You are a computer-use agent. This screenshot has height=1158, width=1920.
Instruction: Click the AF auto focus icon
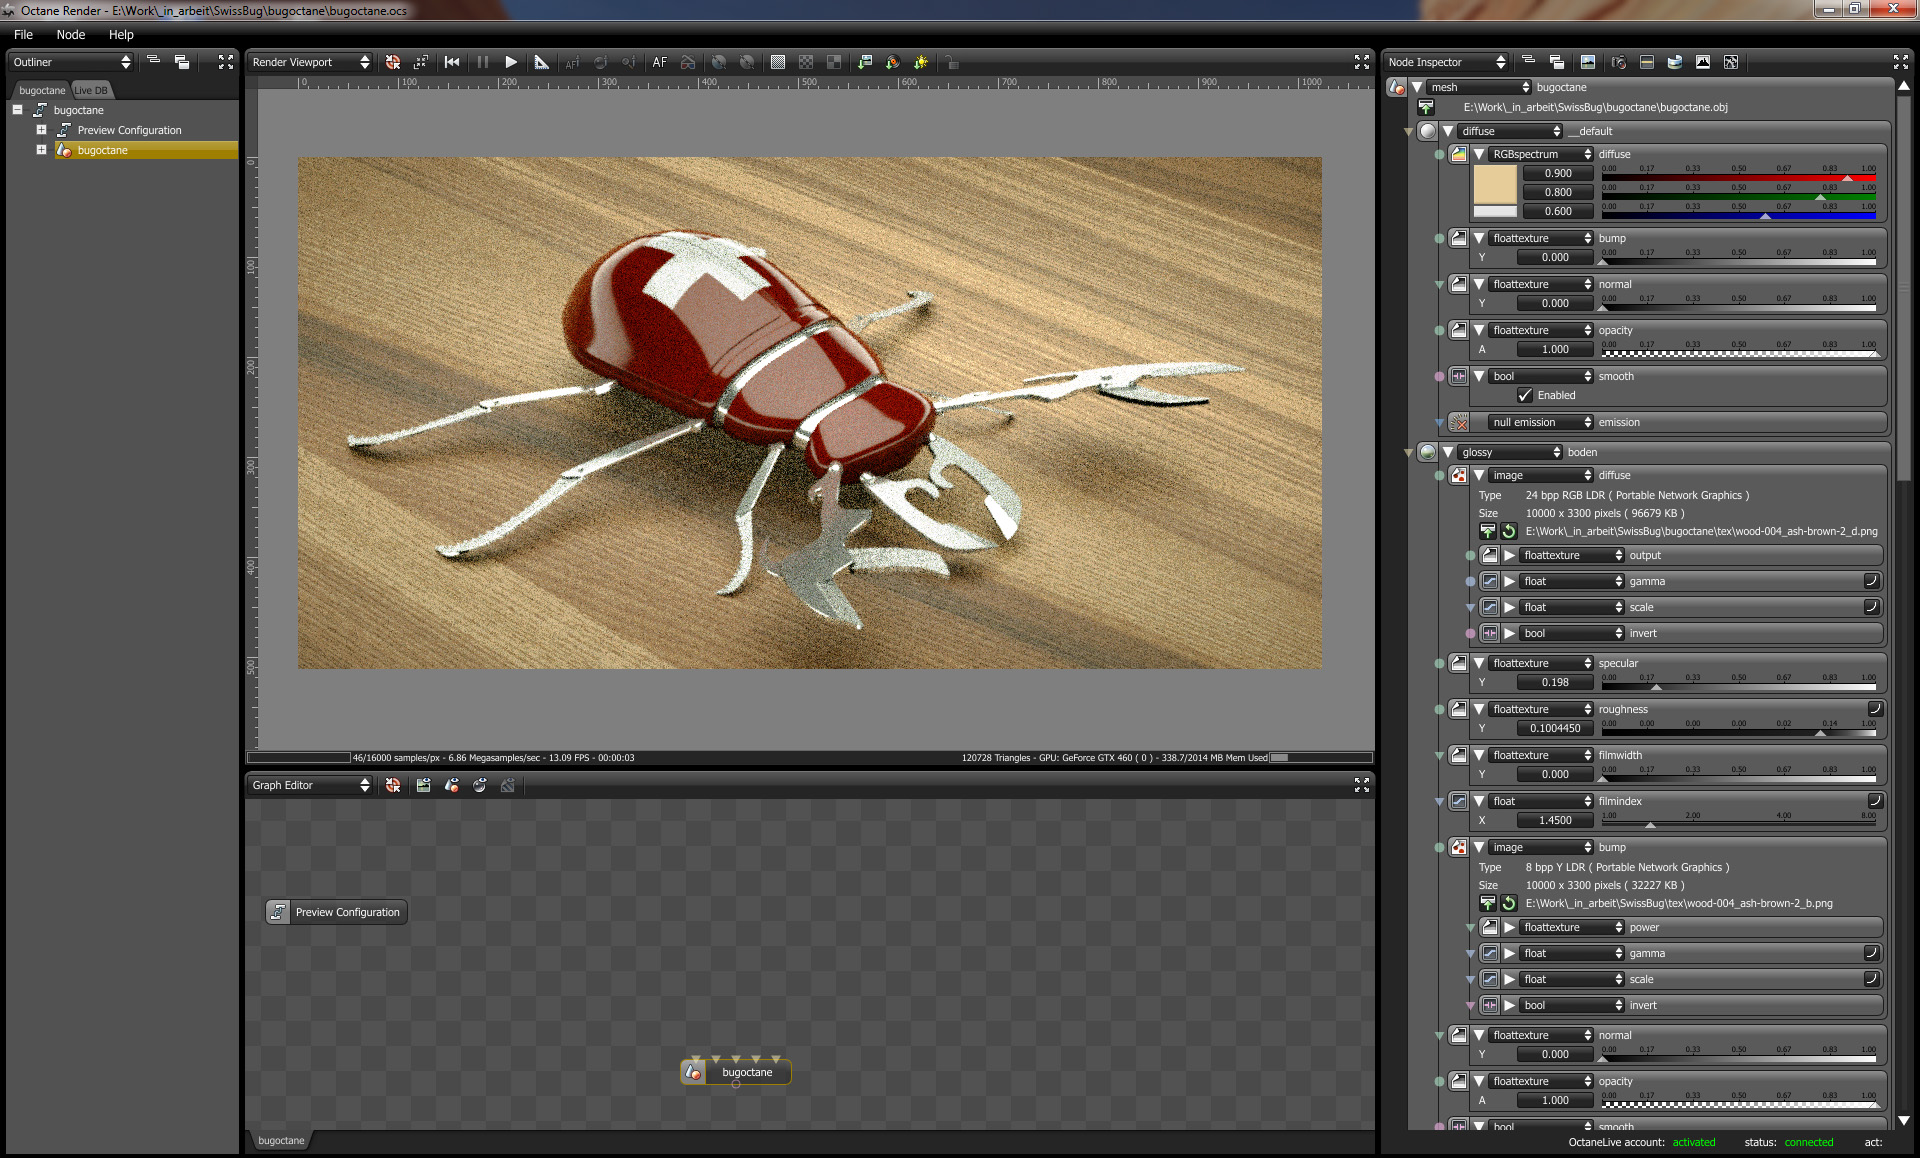pyautogui.click(x=660, y=62)
